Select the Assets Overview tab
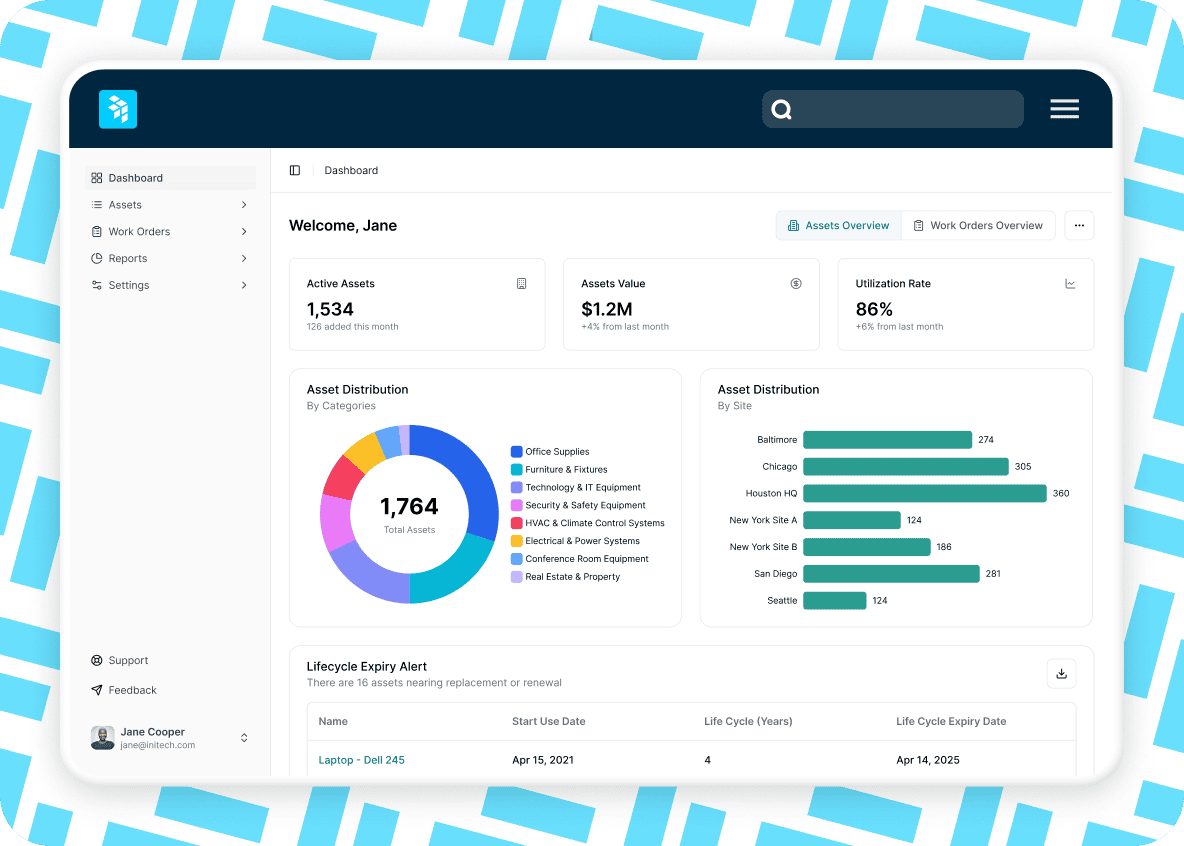 click(x=838, y=225)
